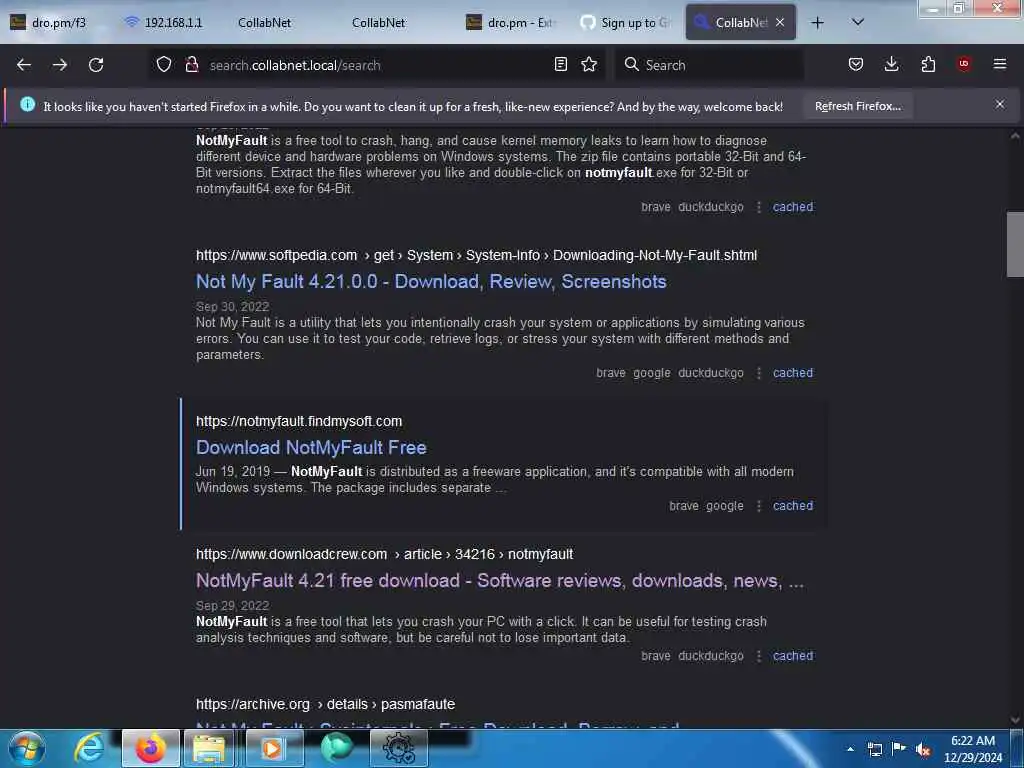The height and width of the screenshot is (768, 1024).
Task: Show hidden system tray icons
Action: 850,749
